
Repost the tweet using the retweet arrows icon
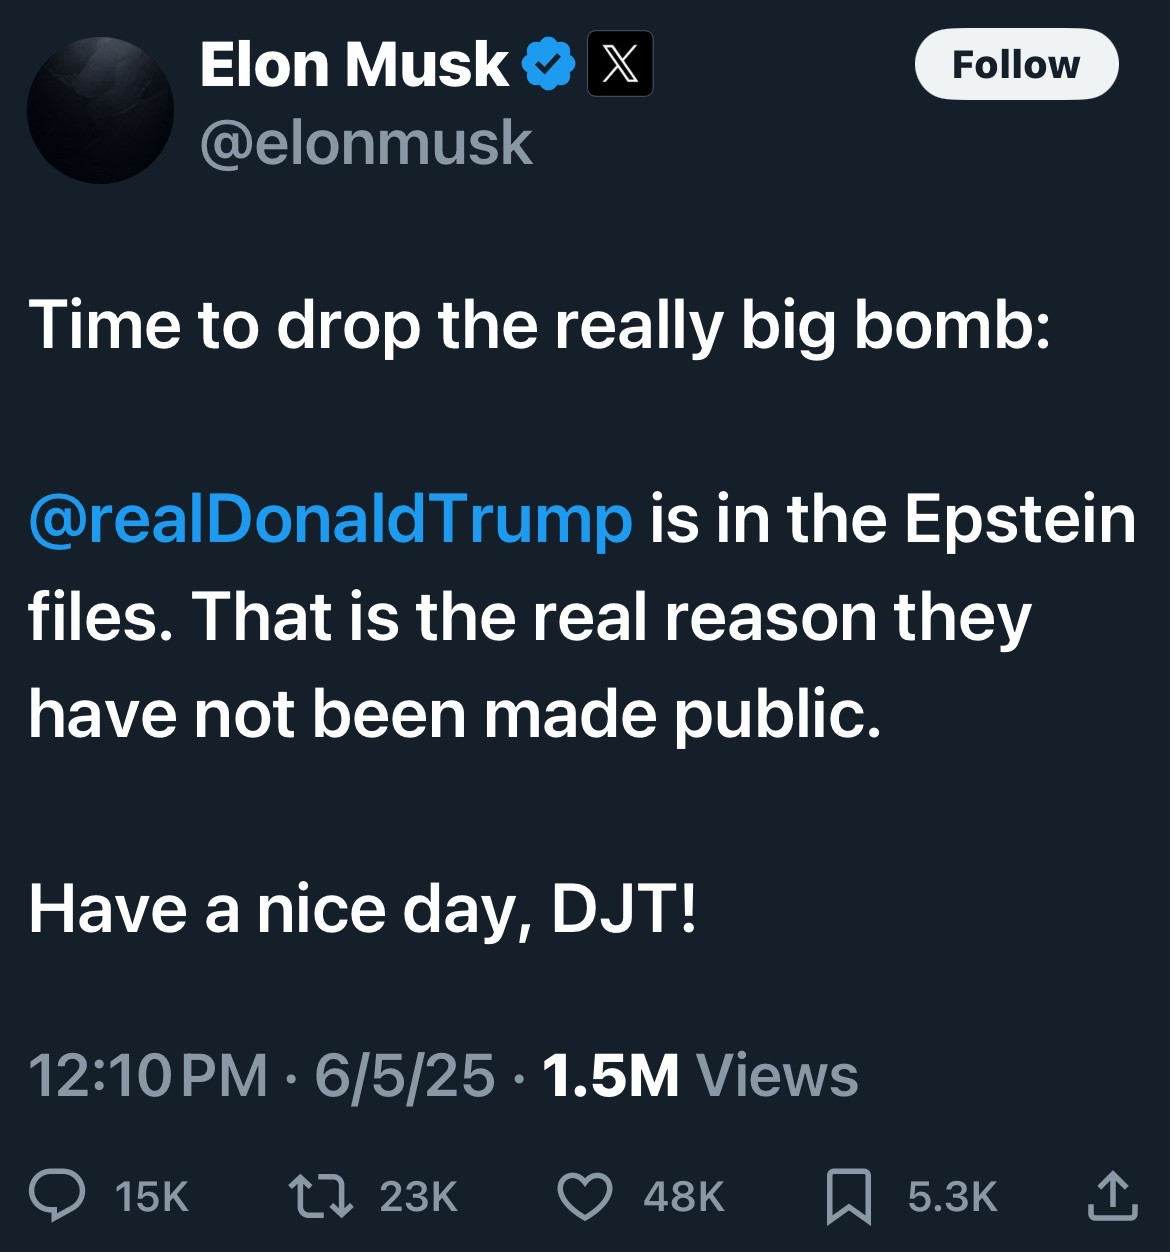click(320, 1196)
